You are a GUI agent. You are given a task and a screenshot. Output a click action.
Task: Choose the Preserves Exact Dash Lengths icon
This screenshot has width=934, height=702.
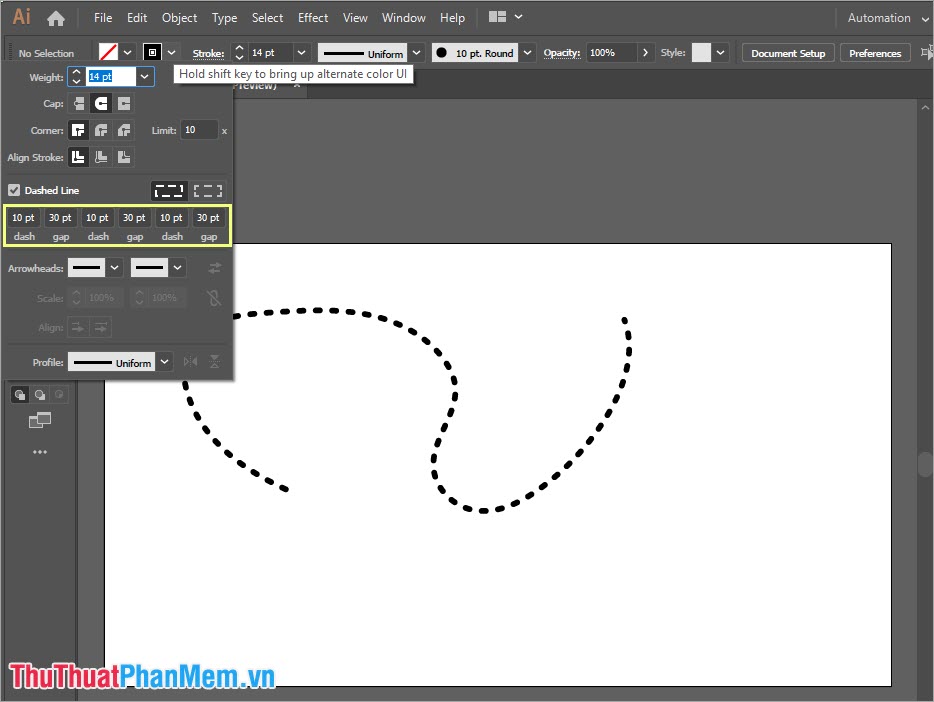point(169,190)
